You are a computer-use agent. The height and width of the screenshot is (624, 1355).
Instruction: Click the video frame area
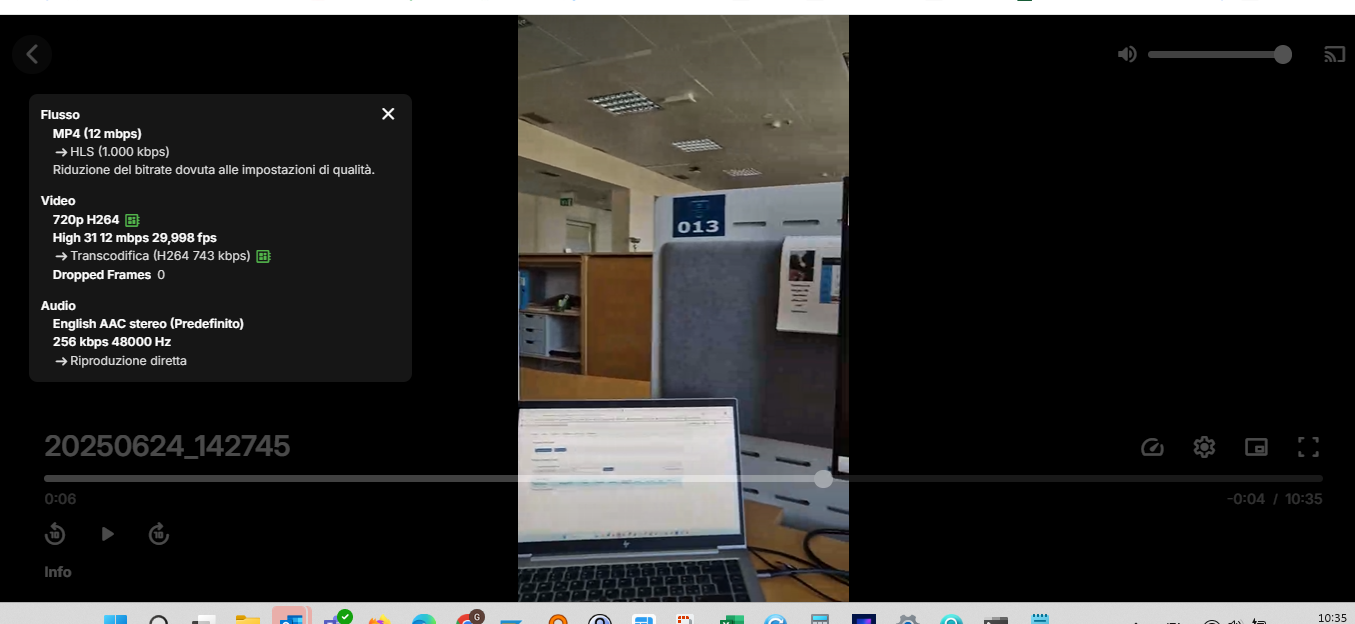click(x=683, y=308)
